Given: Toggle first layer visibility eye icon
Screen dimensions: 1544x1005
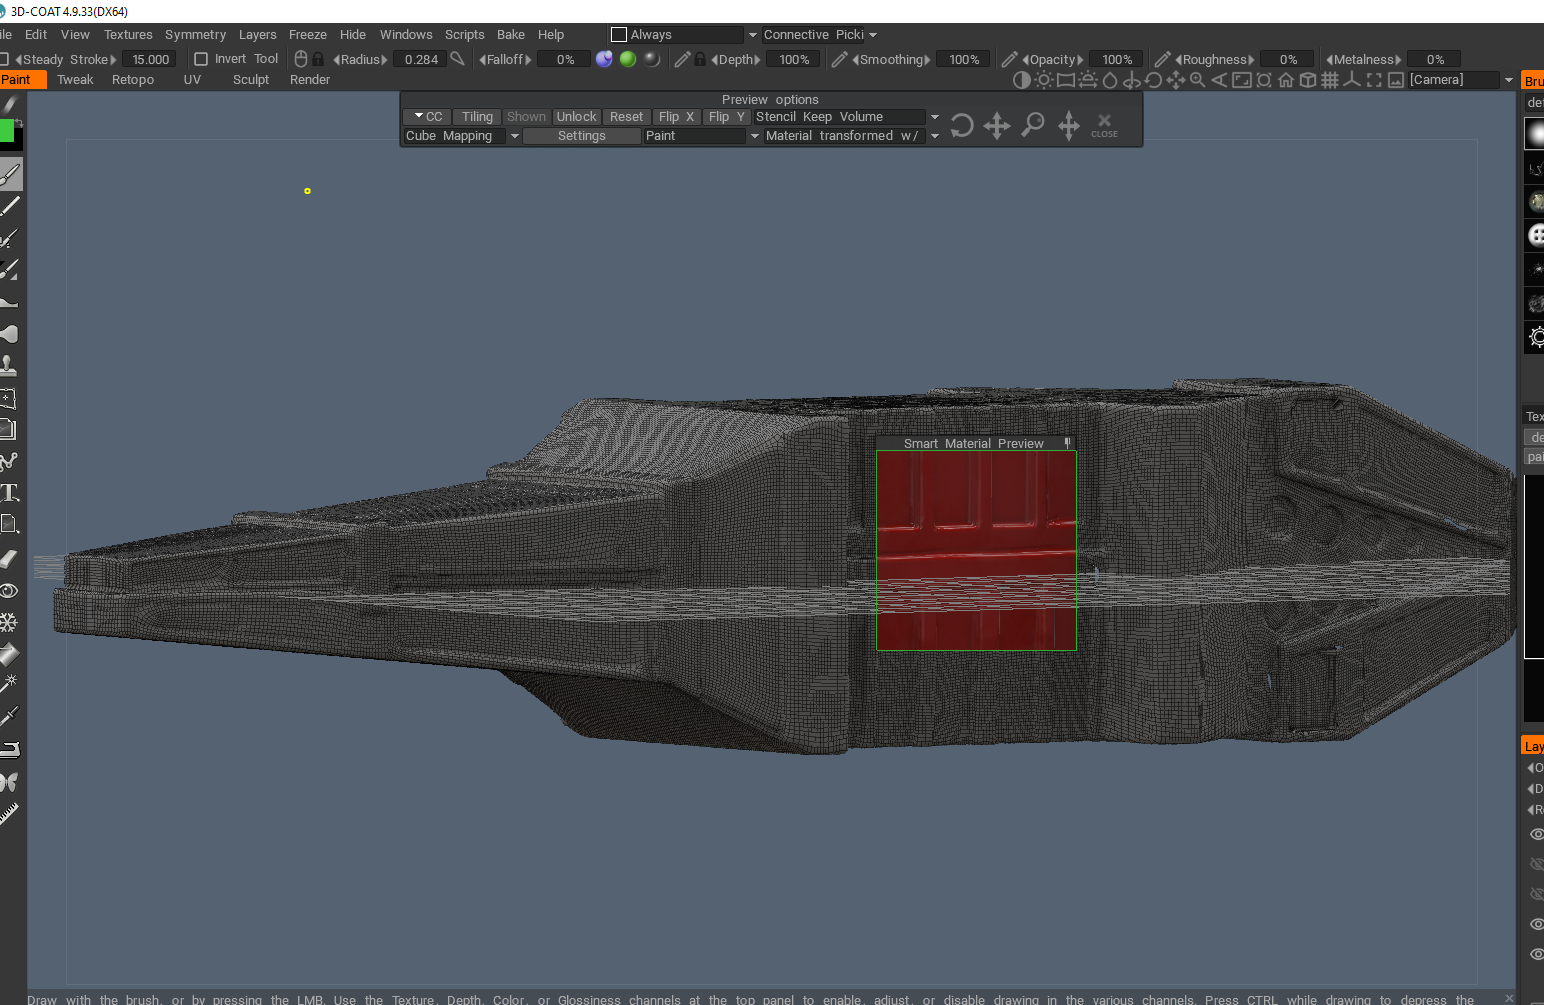Looking at the screenshot, I should tap(1537, 834).
